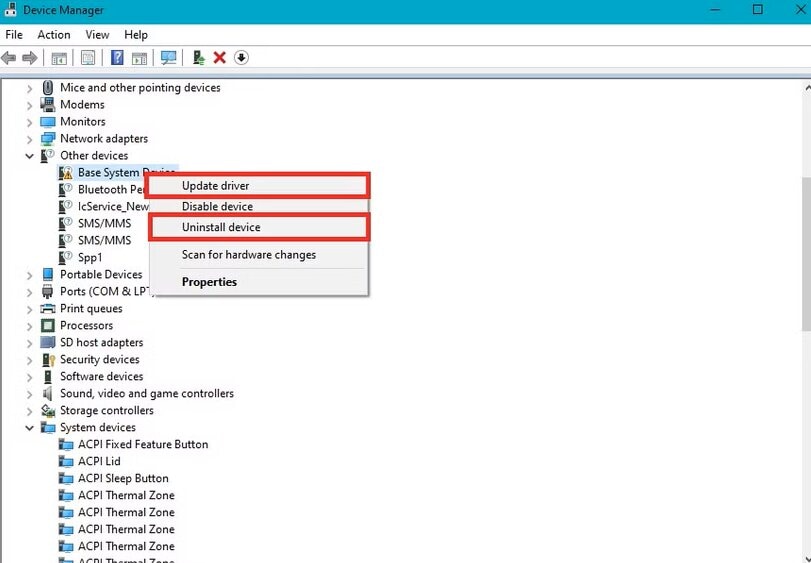Expand the Monitors node
The image size is (811, 563).
click(29, 123)
